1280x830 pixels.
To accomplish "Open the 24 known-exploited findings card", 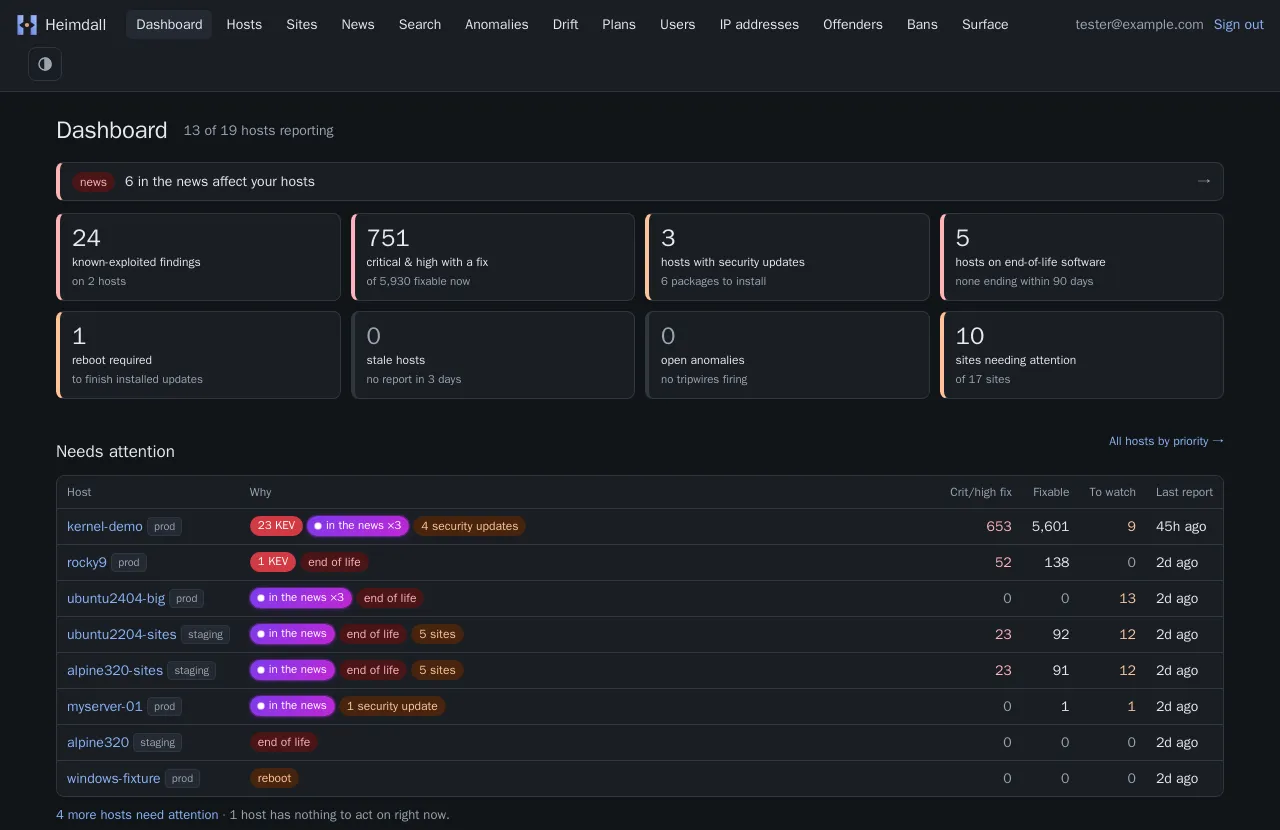I will coord(198,257).
